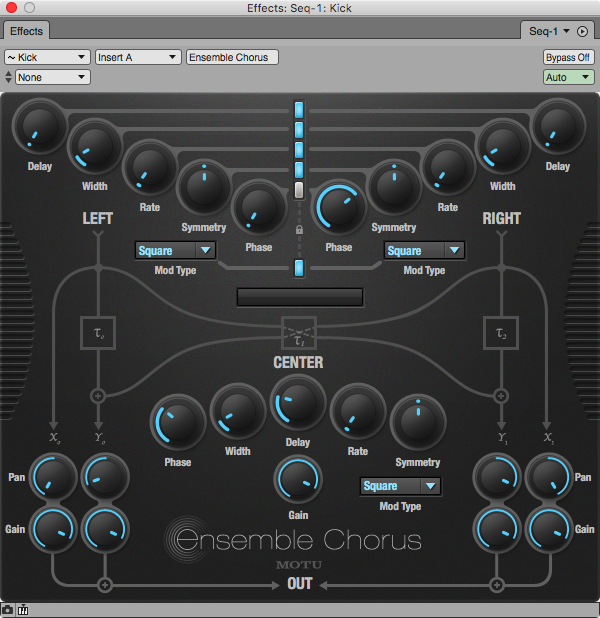Toggle the Mod Type link switch
Screen dimensions: 600x618
(x=299, y=268)
